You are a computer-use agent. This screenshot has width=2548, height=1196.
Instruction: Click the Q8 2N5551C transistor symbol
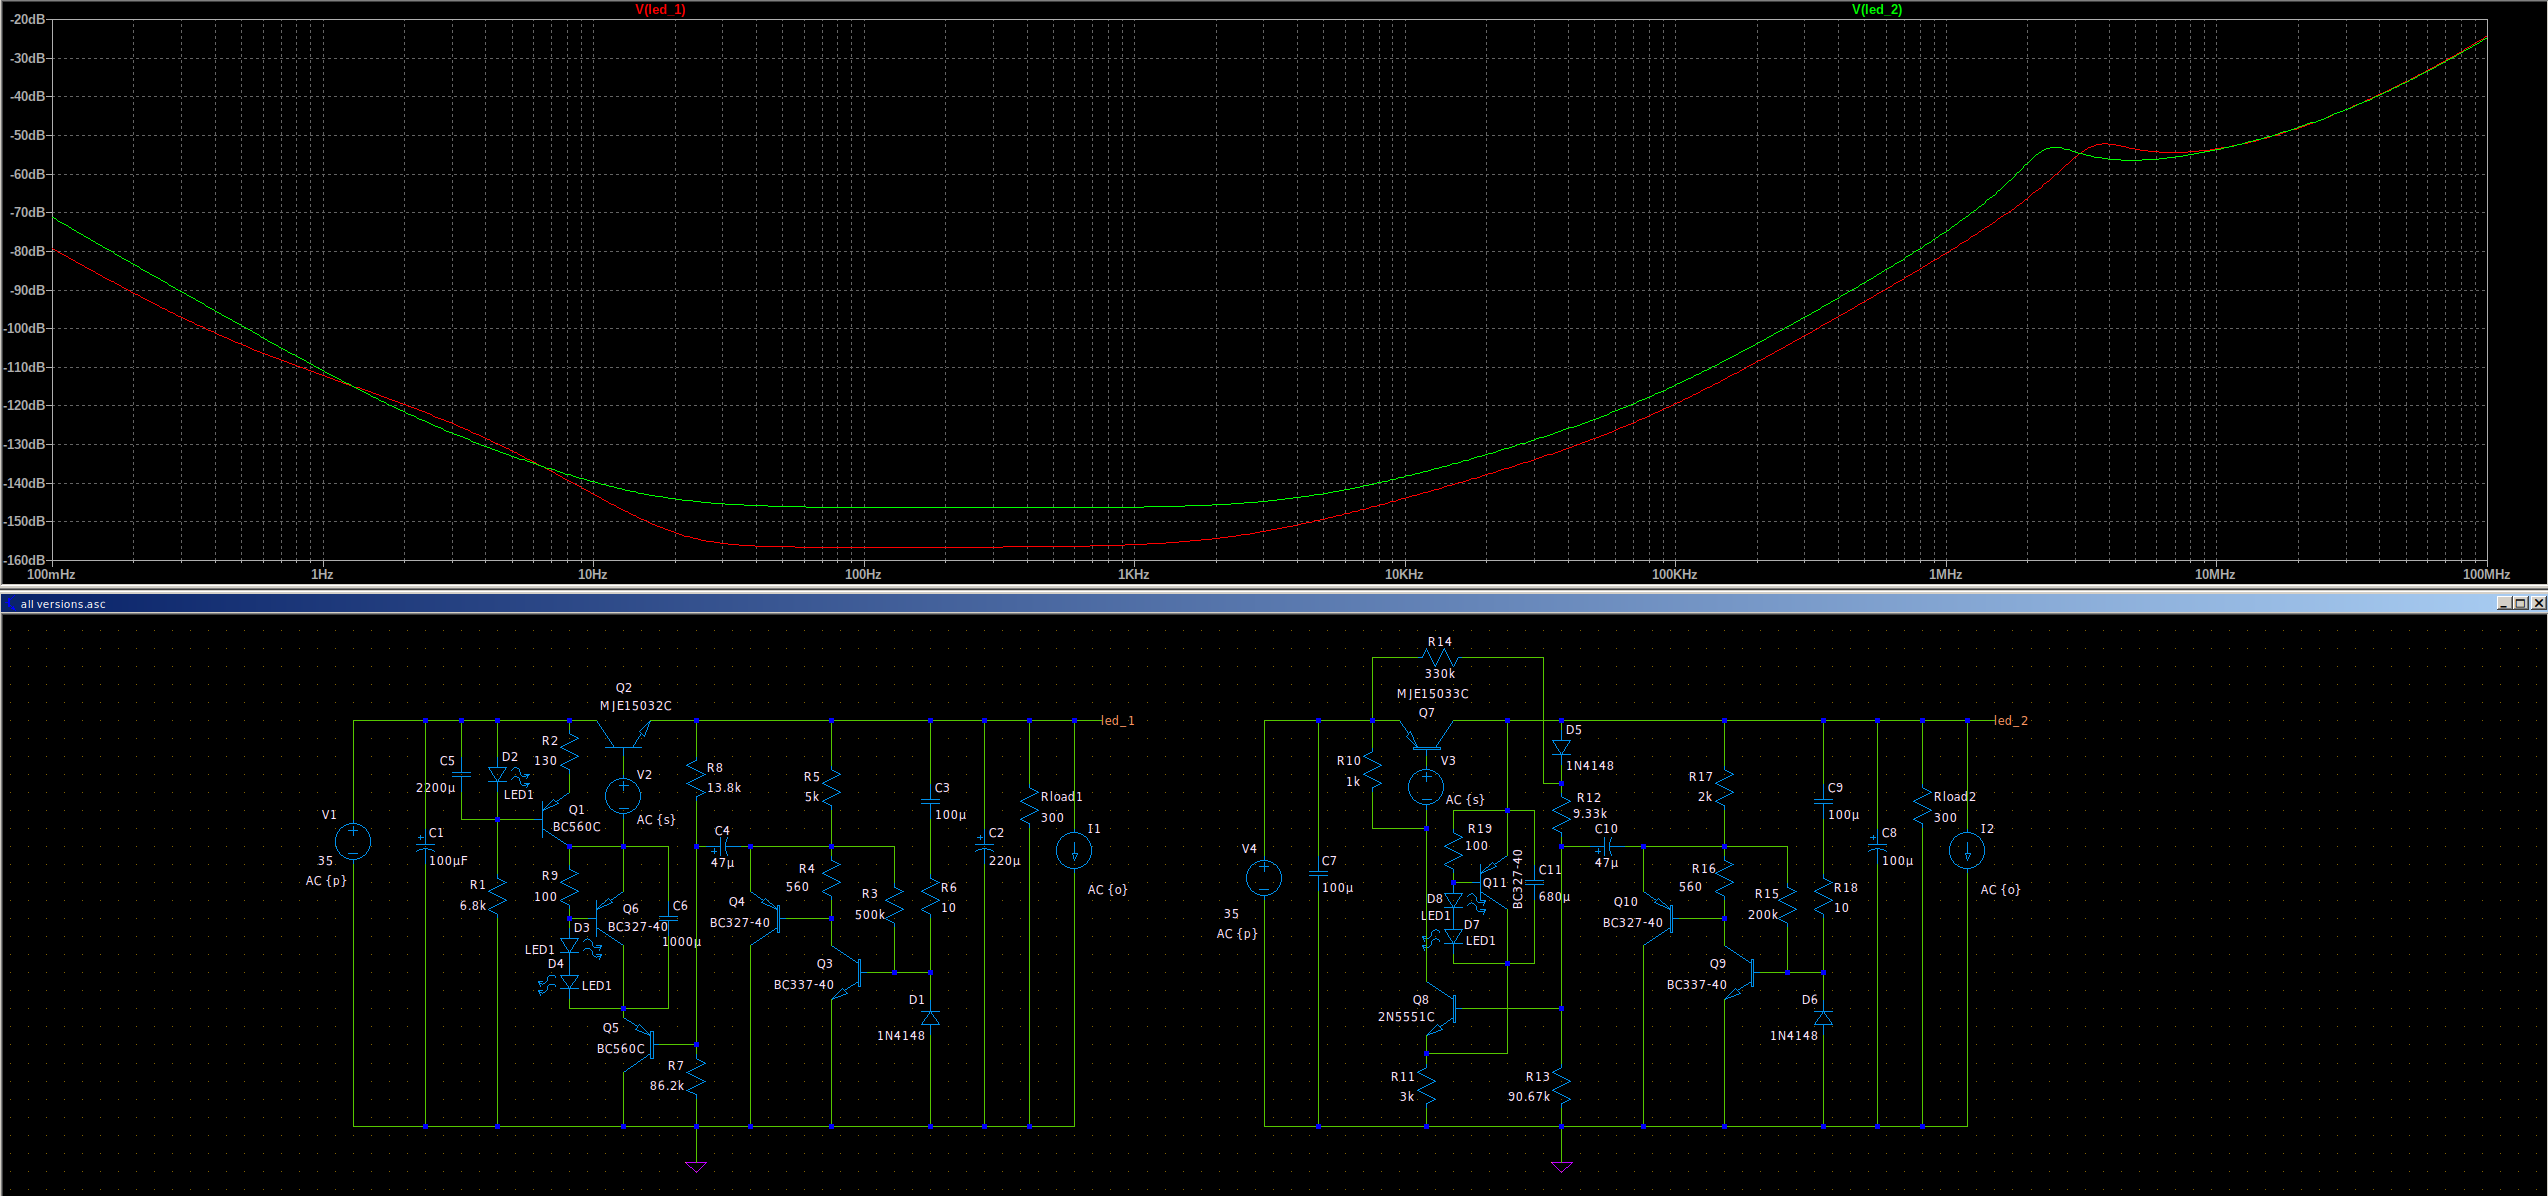pyautogui.click(x=1442, y=1008)
